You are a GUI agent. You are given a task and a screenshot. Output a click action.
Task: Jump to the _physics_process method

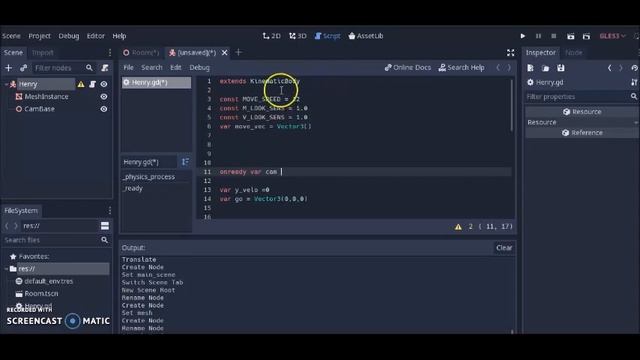149,177
